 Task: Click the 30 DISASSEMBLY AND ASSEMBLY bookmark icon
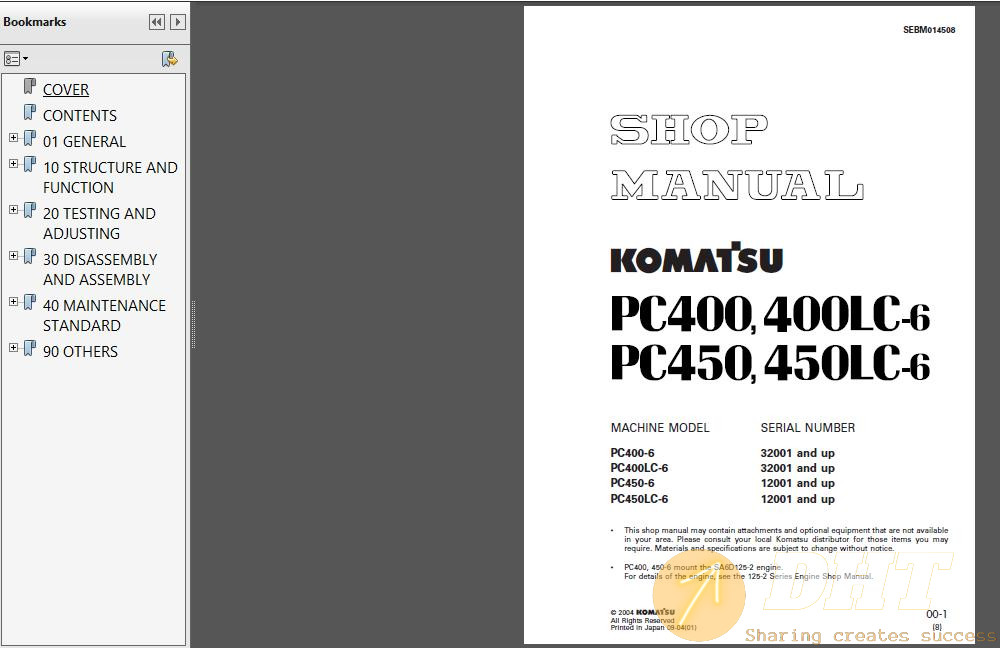pyautogui.click(x=30, y=256)
